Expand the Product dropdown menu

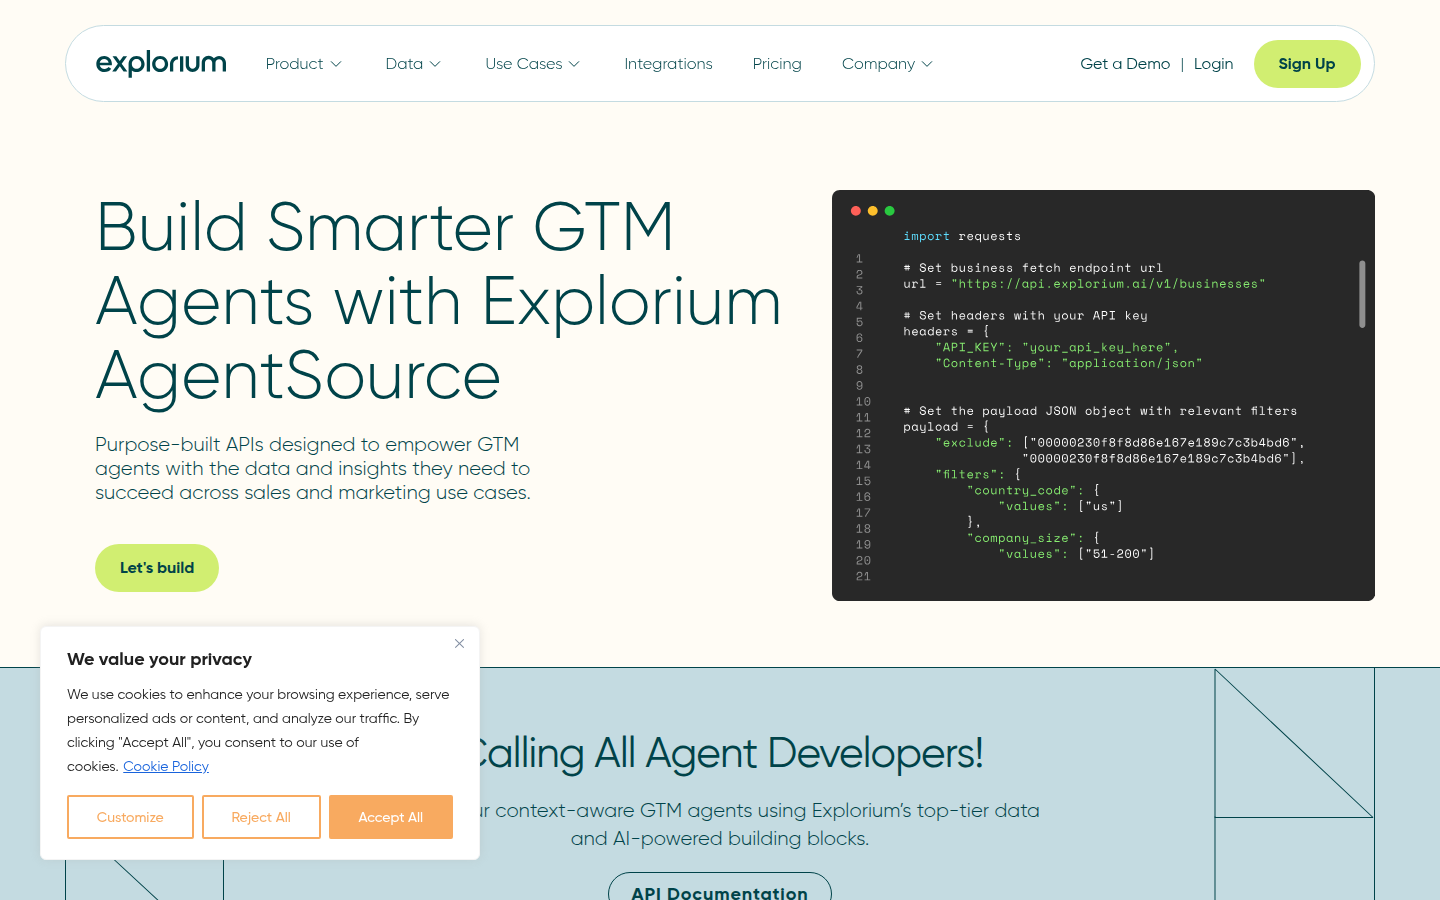coord(303,64)
